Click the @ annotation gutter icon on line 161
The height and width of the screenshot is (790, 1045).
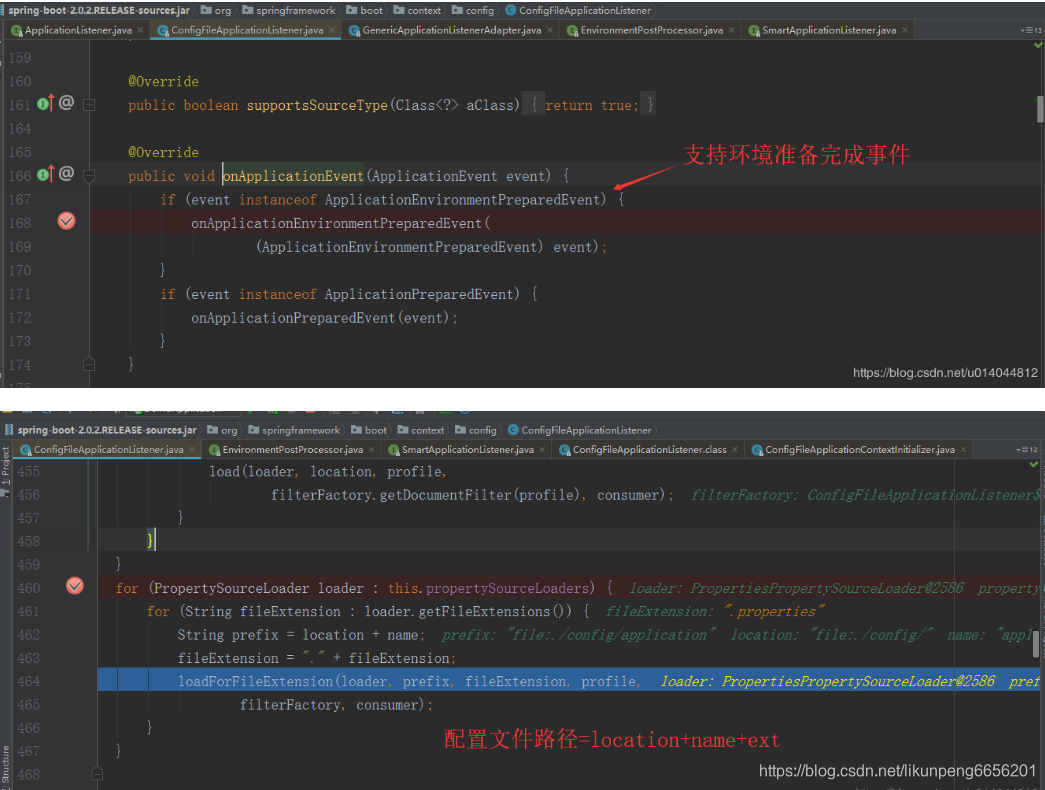[66, 103]
